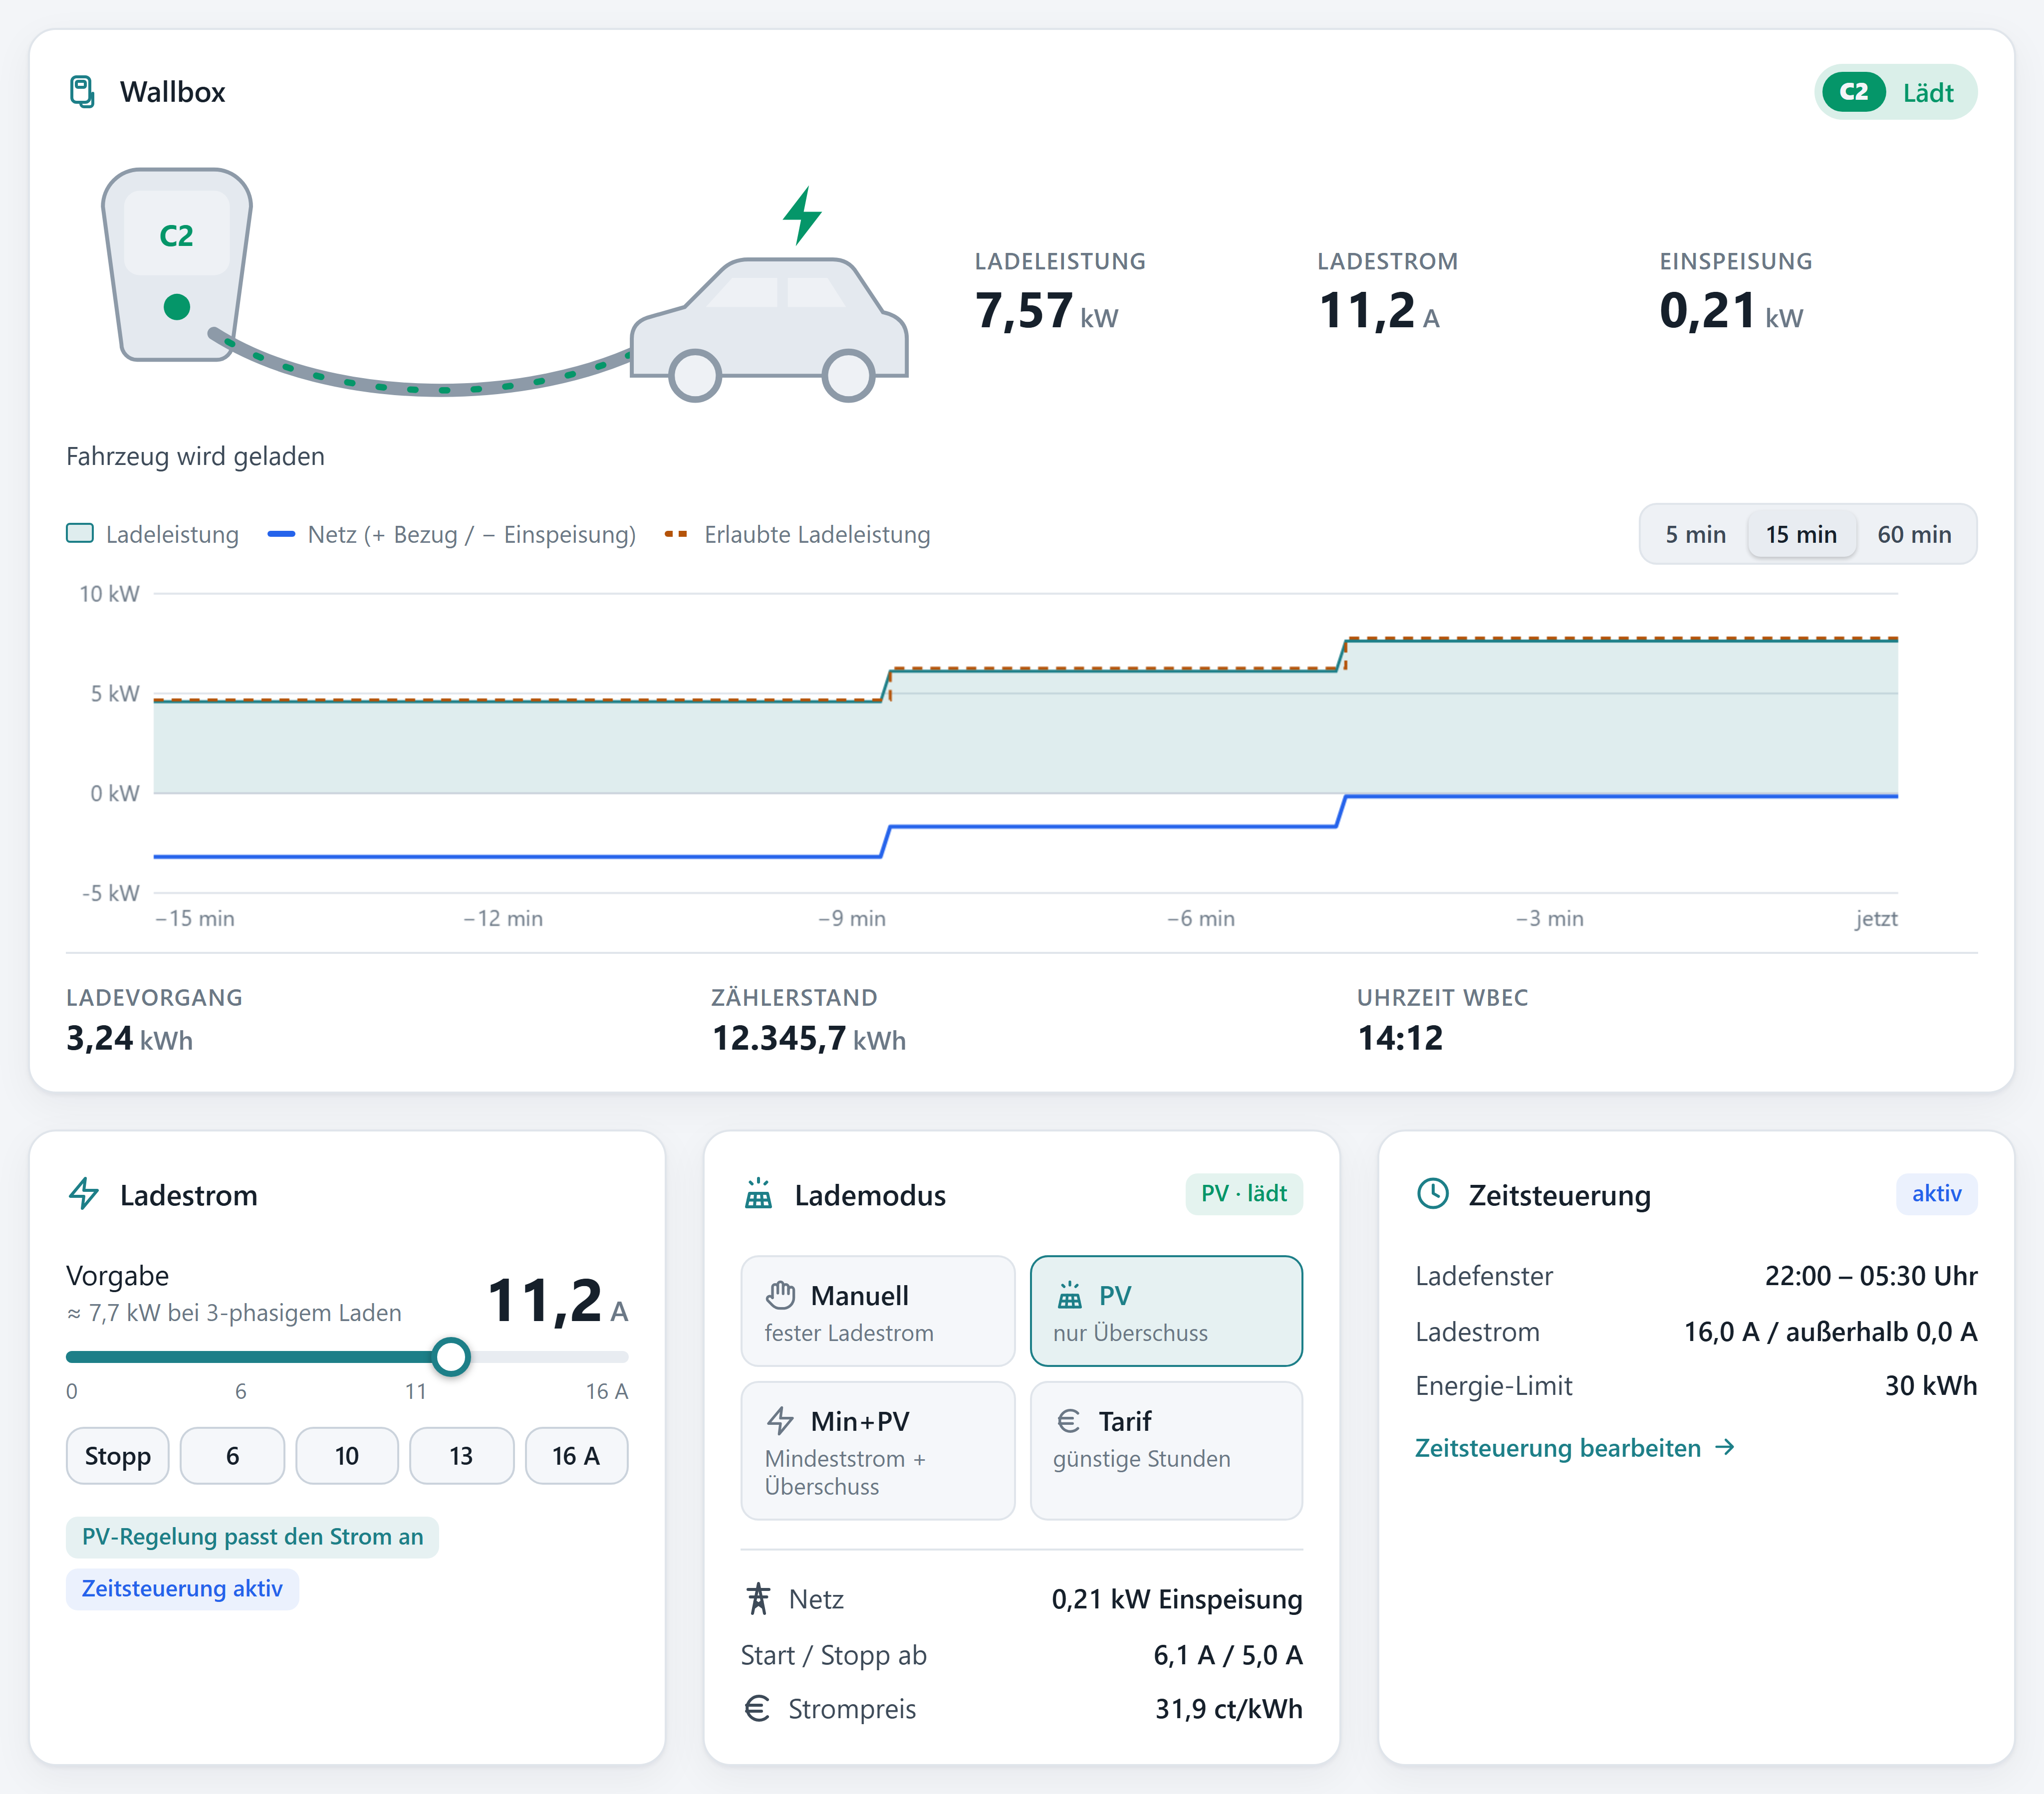The height and width of the screenshot is (1794, 2044).
Task: Switch chart range to 5 min
Action: click(x=1695, y=534)
